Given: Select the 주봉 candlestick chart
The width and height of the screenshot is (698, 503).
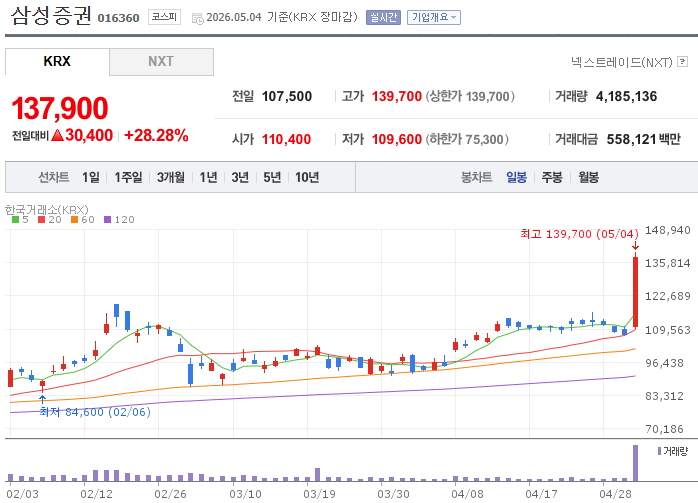Looking at the screenshot, I should point(552,177).
